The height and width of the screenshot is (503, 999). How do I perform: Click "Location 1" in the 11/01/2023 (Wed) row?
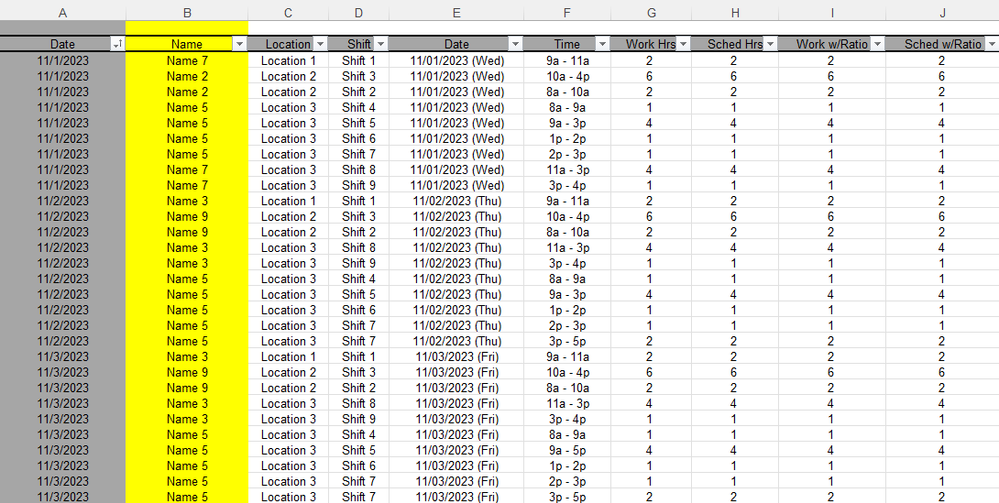coord(288,61)
